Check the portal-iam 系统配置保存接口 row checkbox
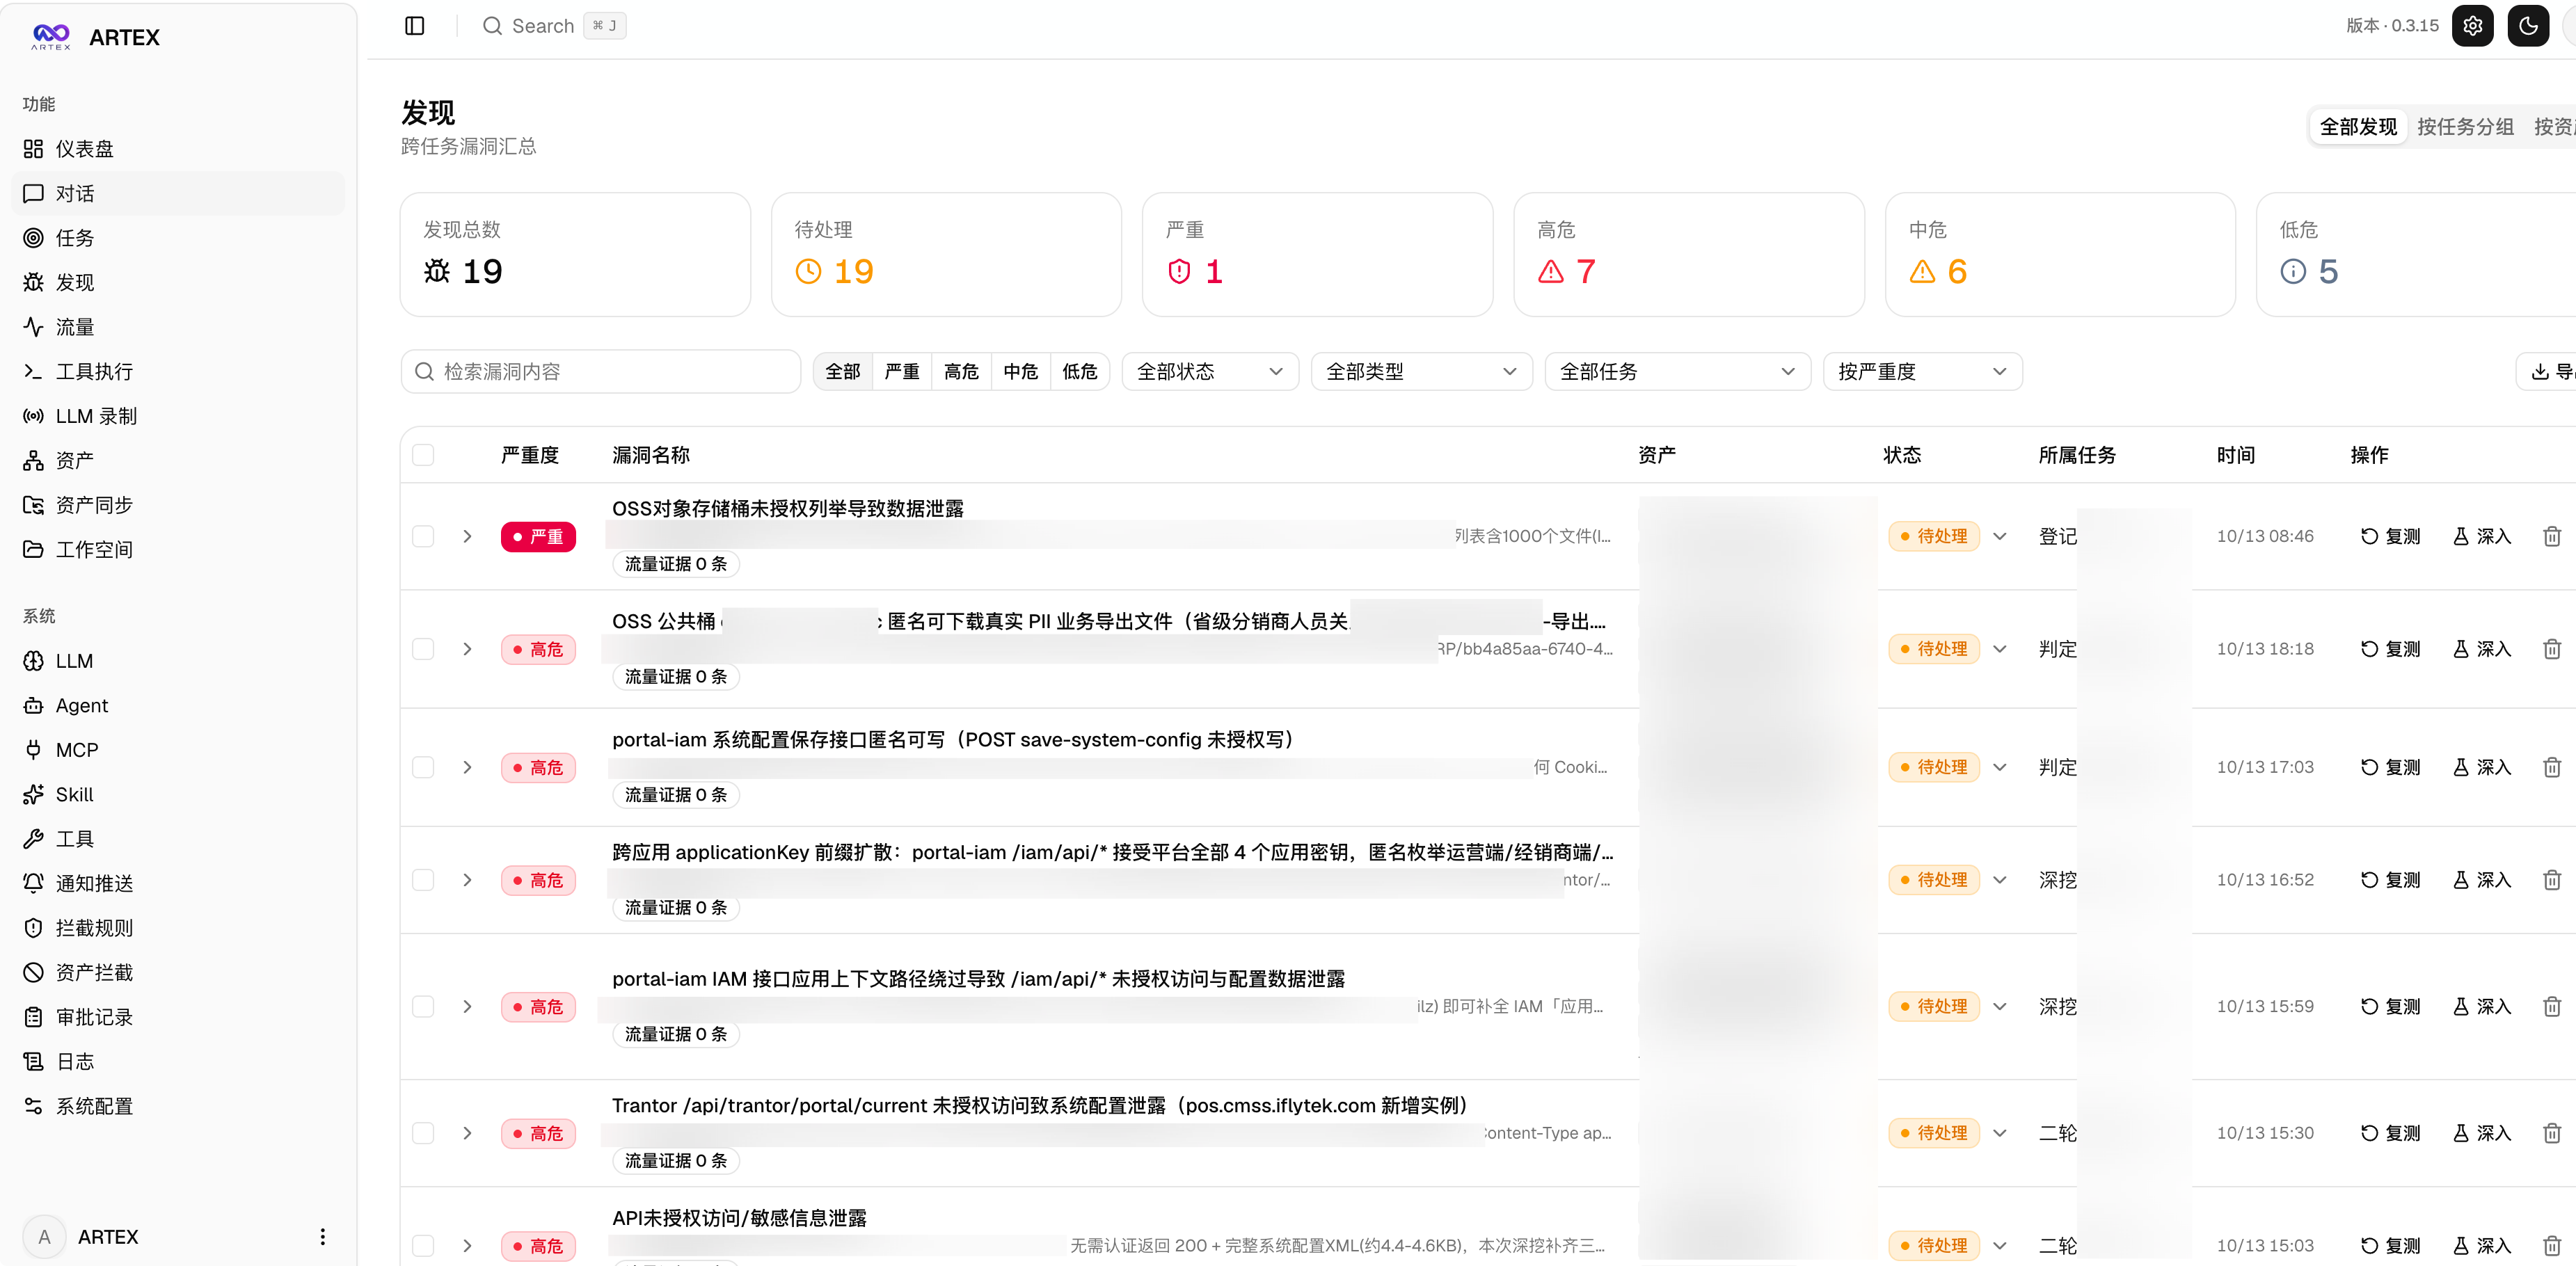This screenshot has height=1266, width=2576. click(x=423, y=767)
